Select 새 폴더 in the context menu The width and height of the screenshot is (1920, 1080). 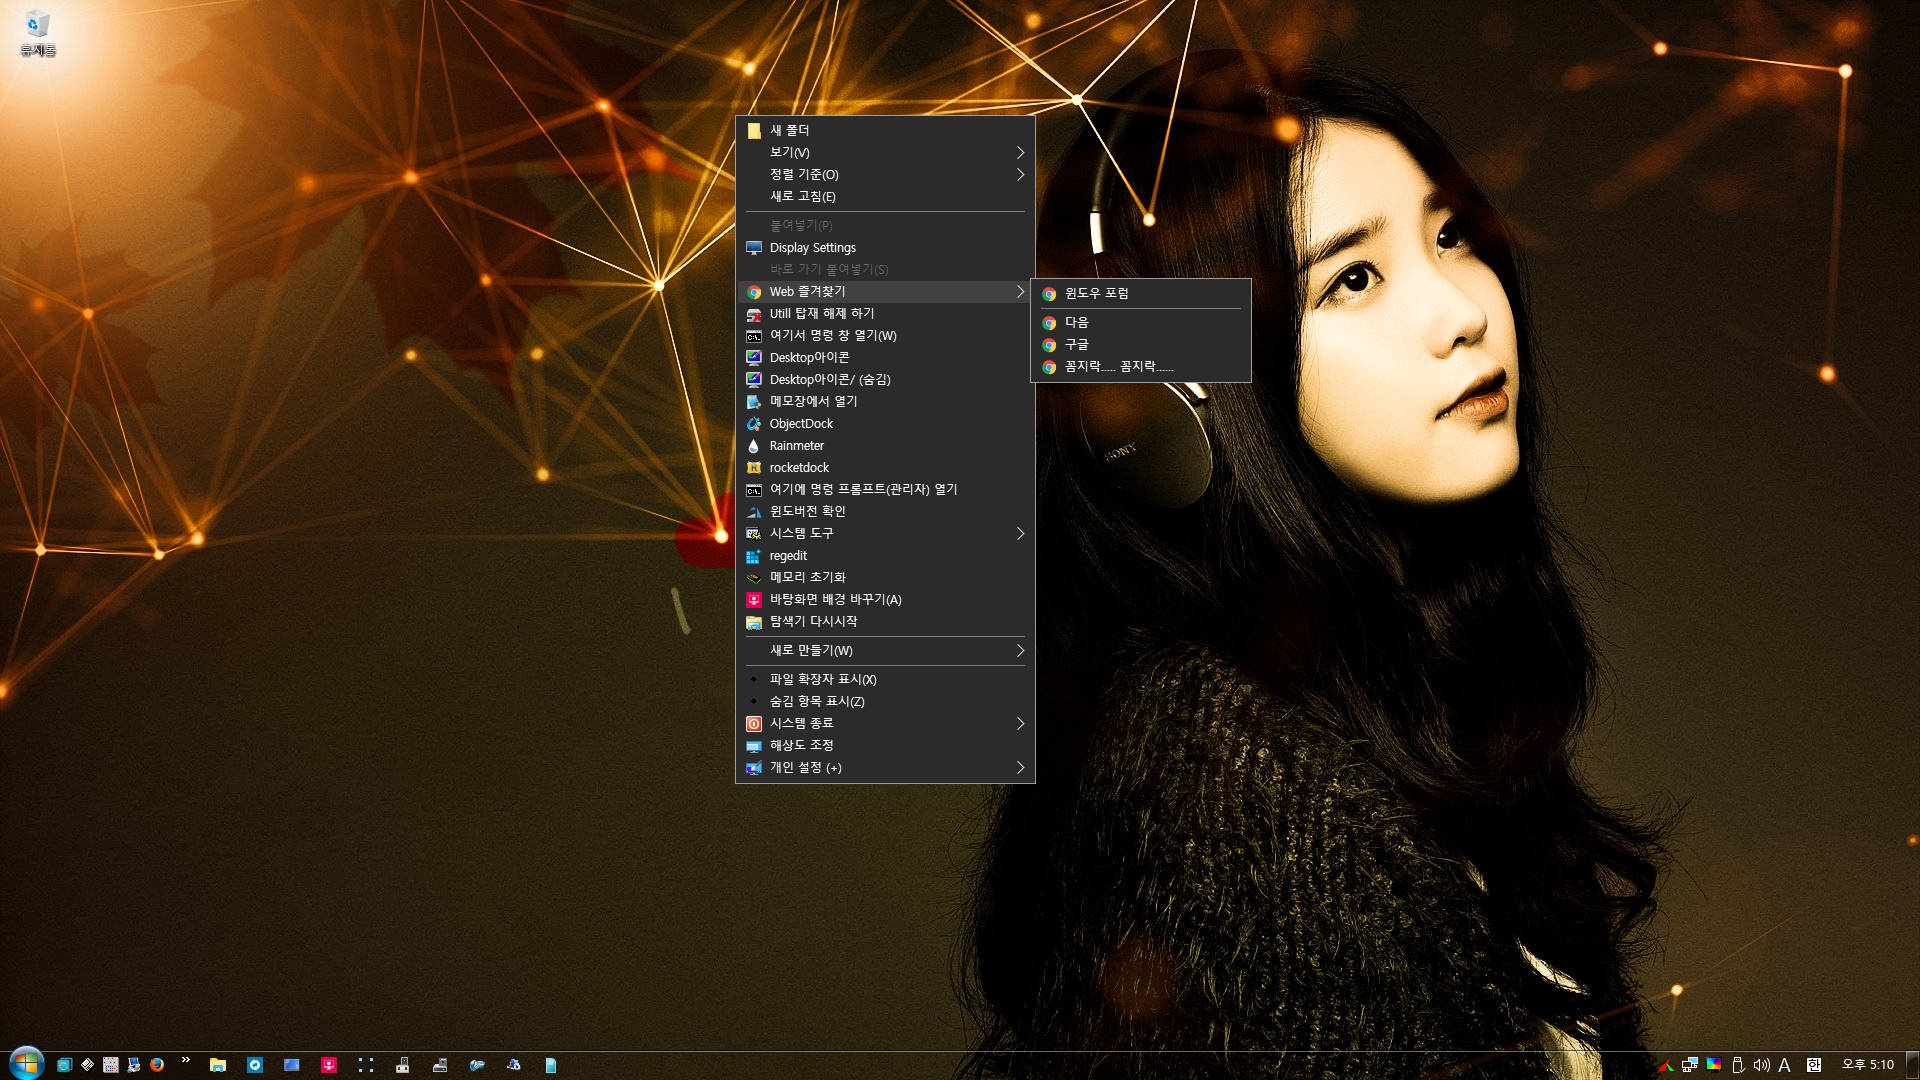tap(885, 130)
